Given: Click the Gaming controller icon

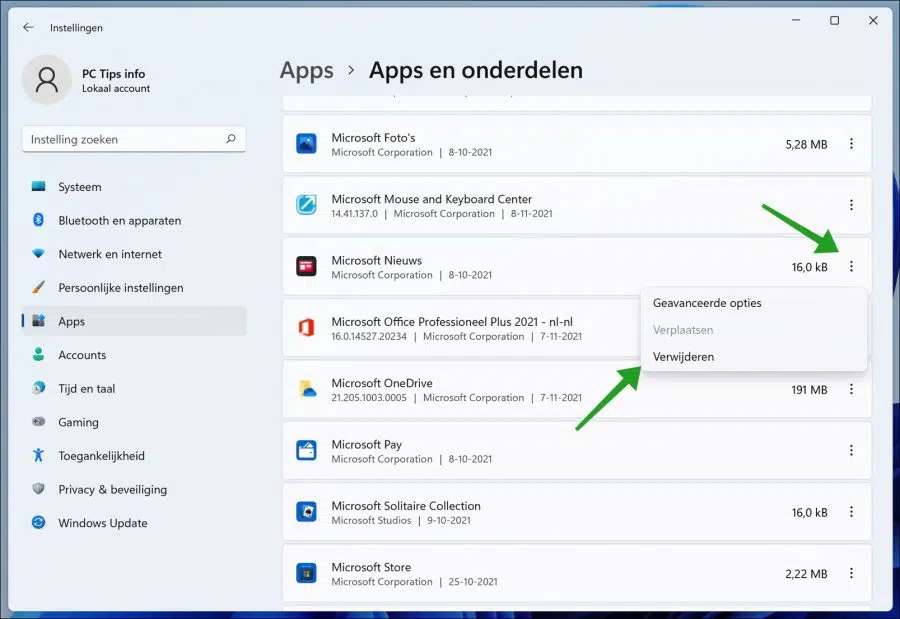Looking at the screenshot, I should (38, 421).
